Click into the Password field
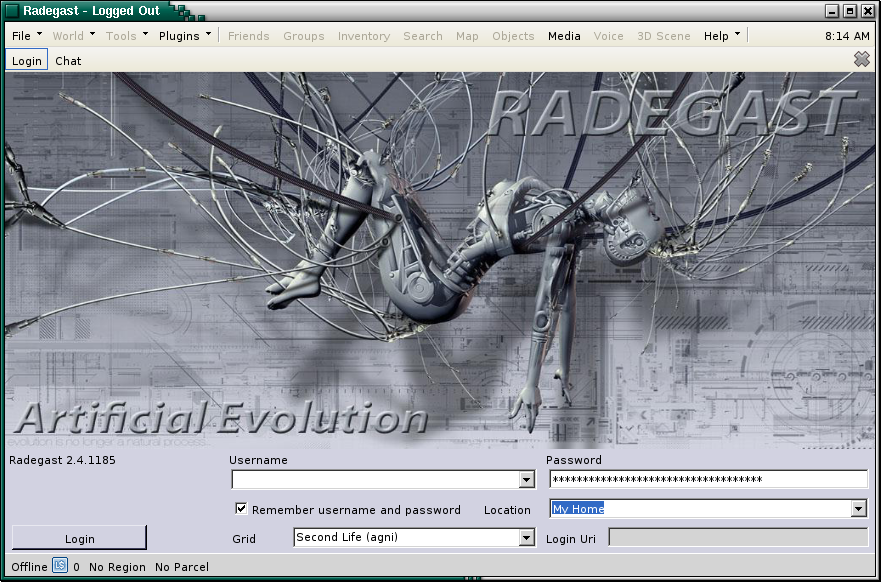This screenshot has width=881, height=582. (x=708, y=479)
